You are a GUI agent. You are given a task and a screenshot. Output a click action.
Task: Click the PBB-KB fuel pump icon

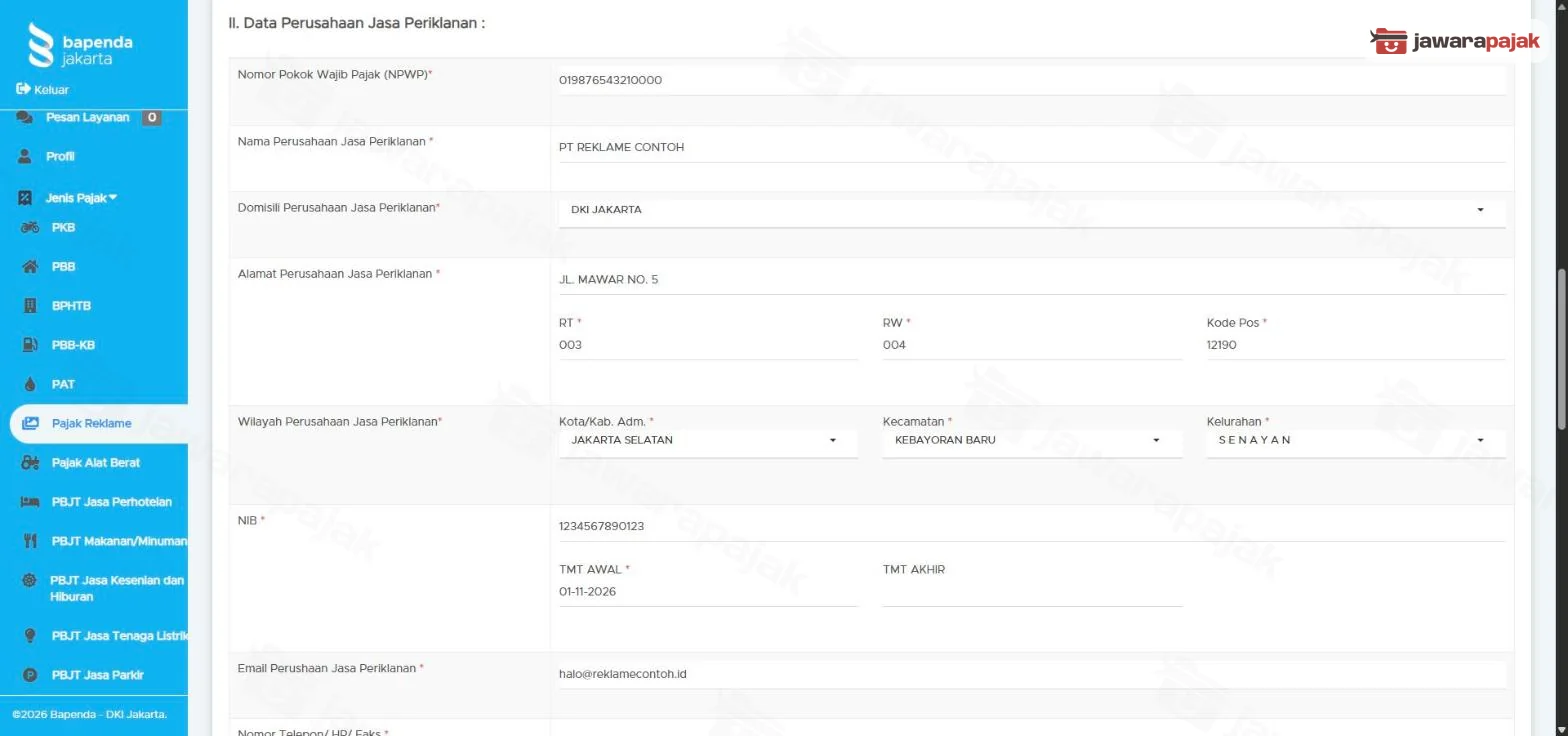point(30,345)
